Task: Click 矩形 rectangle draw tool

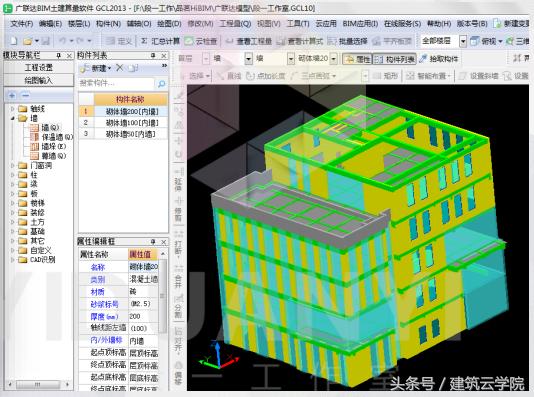Action: [386, 76]
